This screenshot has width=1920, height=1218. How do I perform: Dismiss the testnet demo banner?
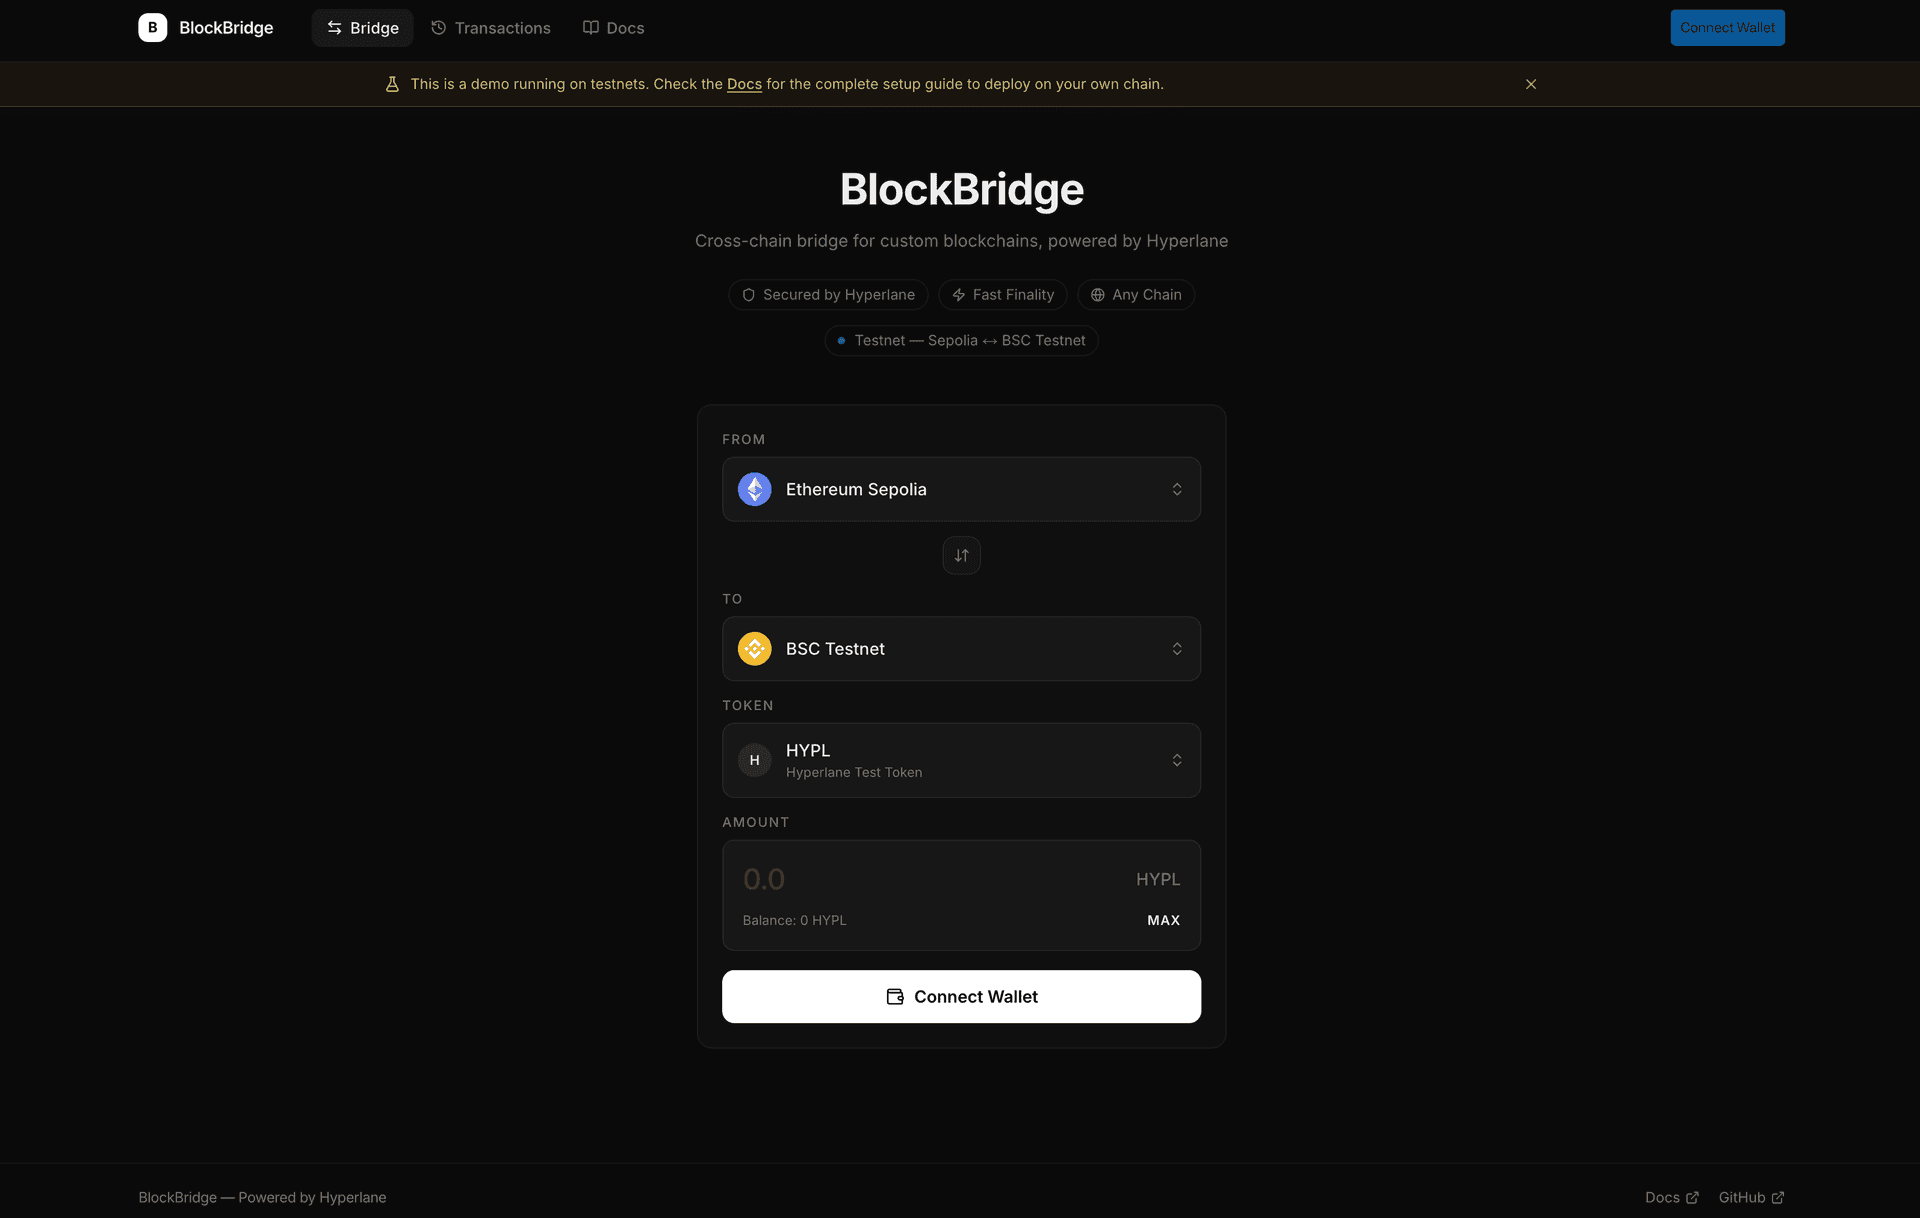(1530, 84)
